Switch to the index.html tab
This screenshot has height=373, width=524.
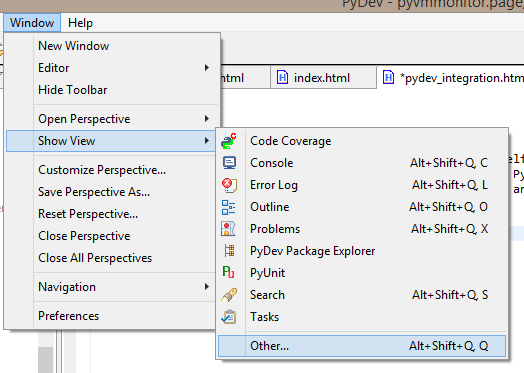[x=322, y=78]
